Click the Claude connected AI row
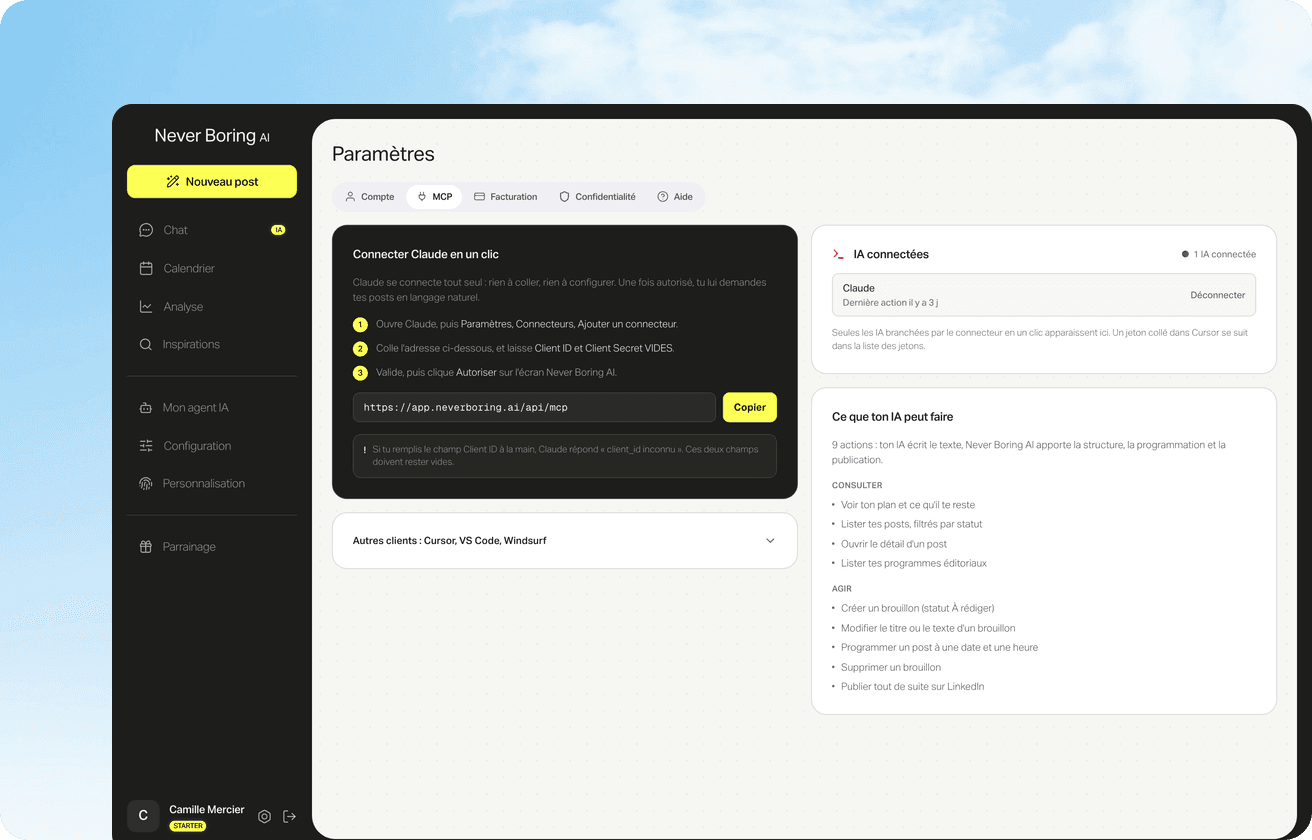 1044,295
